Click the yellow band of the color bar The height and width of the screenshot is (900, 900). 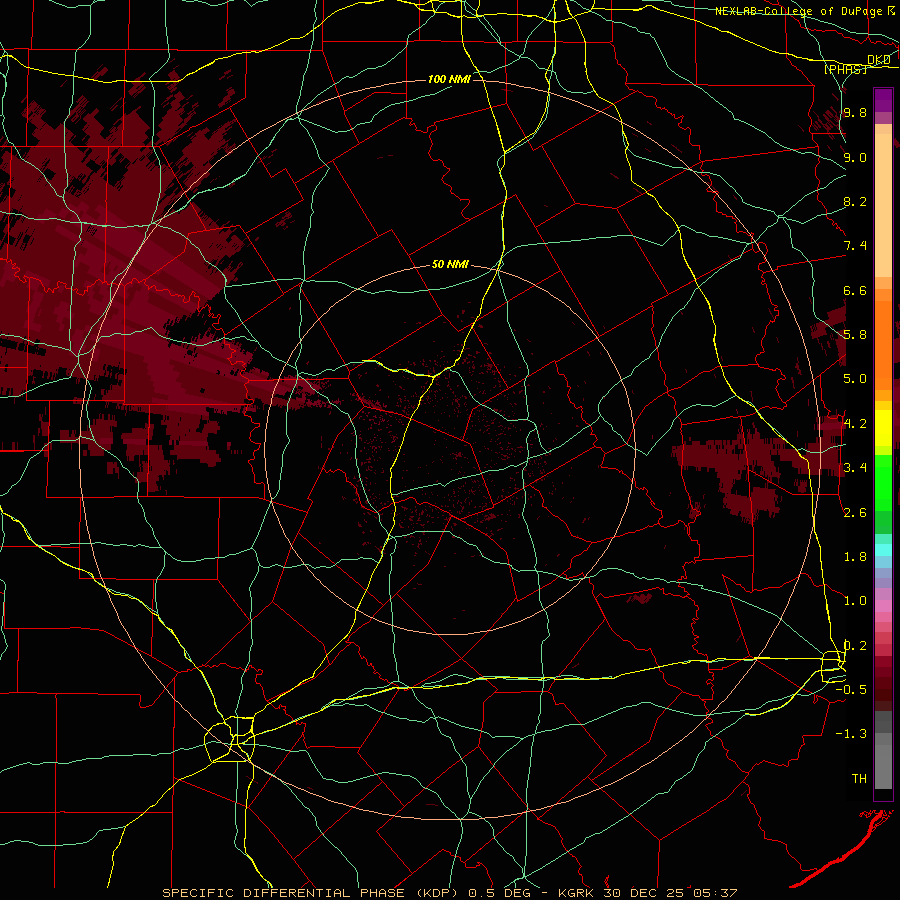(x=883, y=428)
